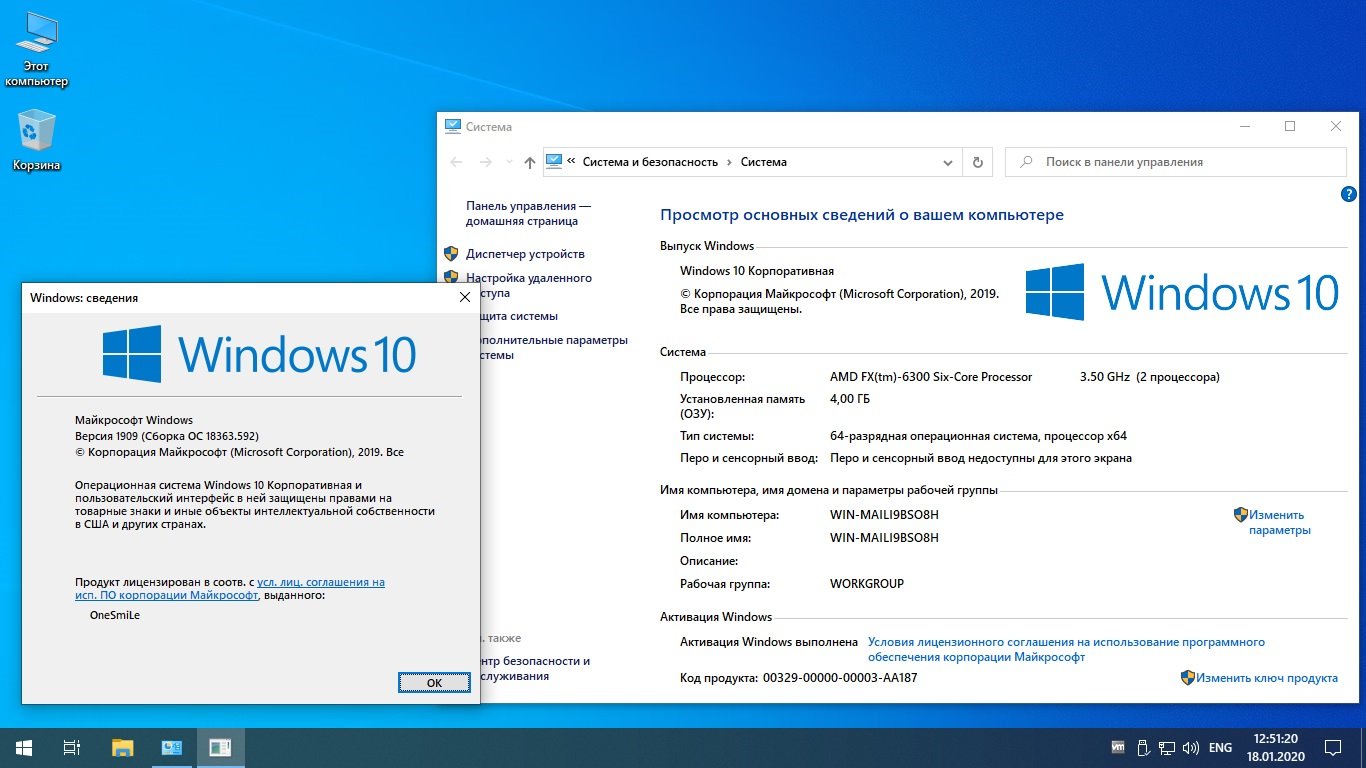Click the product ID 00329-00000-00003-AA187
The image size is (1366, 768).
click(839, 678)
